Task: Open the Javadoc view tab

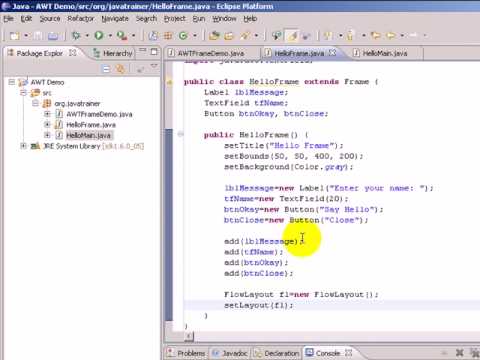Action: pyautogui.click(x=230, y=353)
